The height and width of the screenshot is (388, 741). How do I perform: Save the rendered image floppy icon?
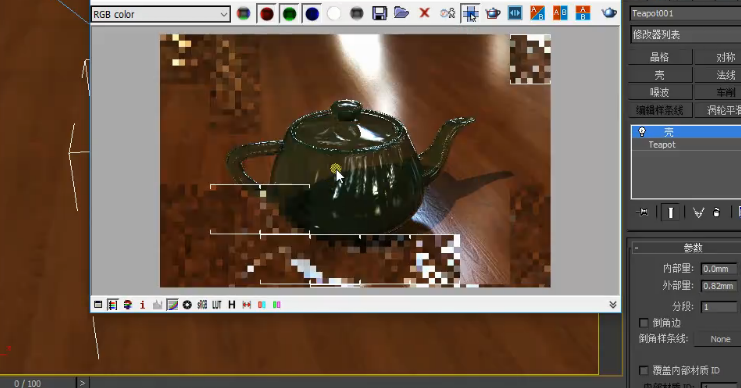(379, 13)
